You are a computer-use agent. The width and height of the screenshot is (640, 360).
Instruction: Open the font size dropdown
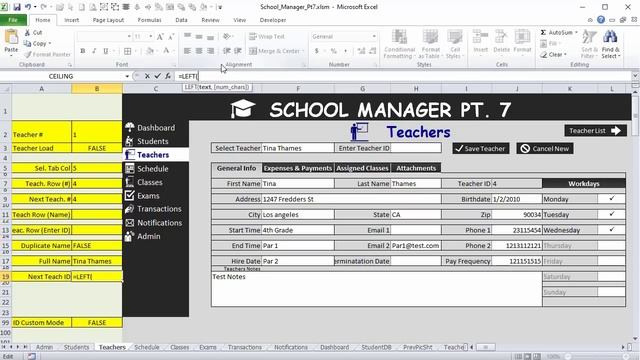click(x=151, y=36)
